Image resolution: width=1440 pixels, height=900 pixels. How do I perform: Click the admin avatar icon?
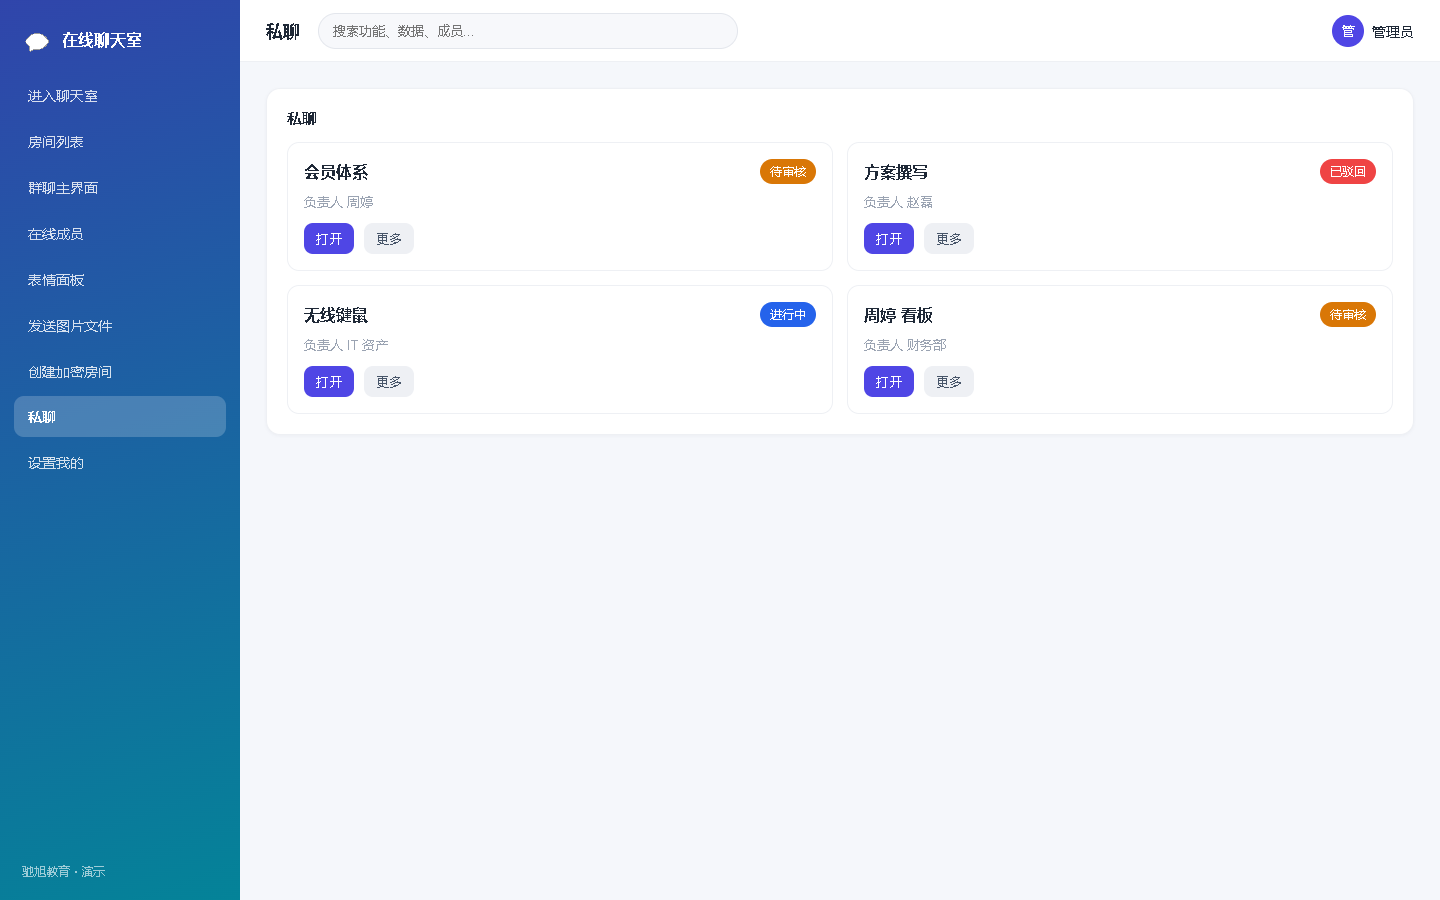pyautogui.click(x=1348, y=31)
